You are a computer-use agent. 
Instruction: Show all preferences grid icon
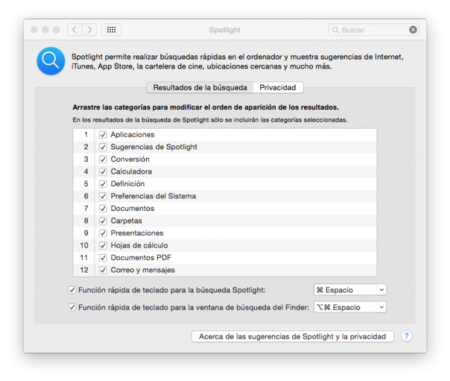coord(111,30)
